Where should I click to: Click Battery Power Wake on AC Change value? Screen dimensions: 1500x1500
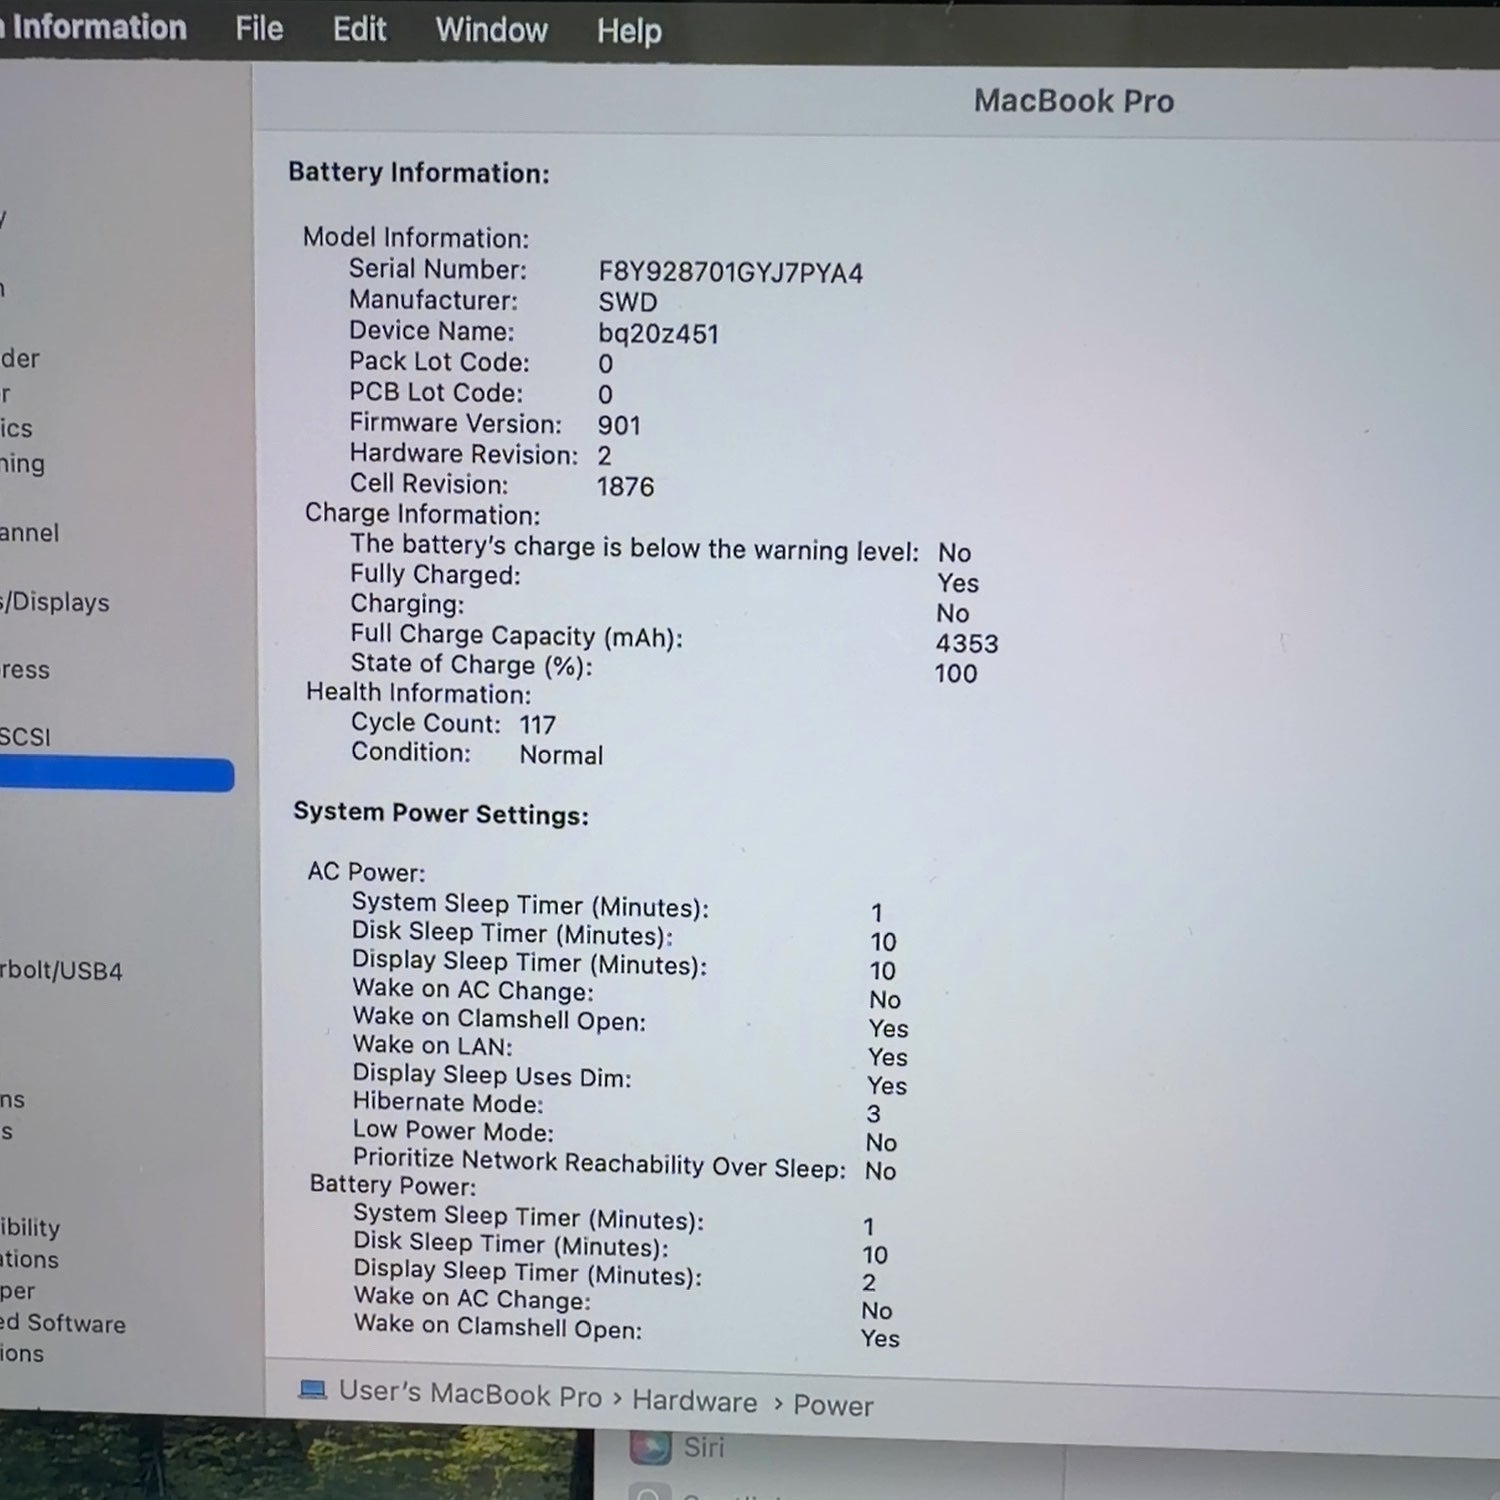(877, 1311)
